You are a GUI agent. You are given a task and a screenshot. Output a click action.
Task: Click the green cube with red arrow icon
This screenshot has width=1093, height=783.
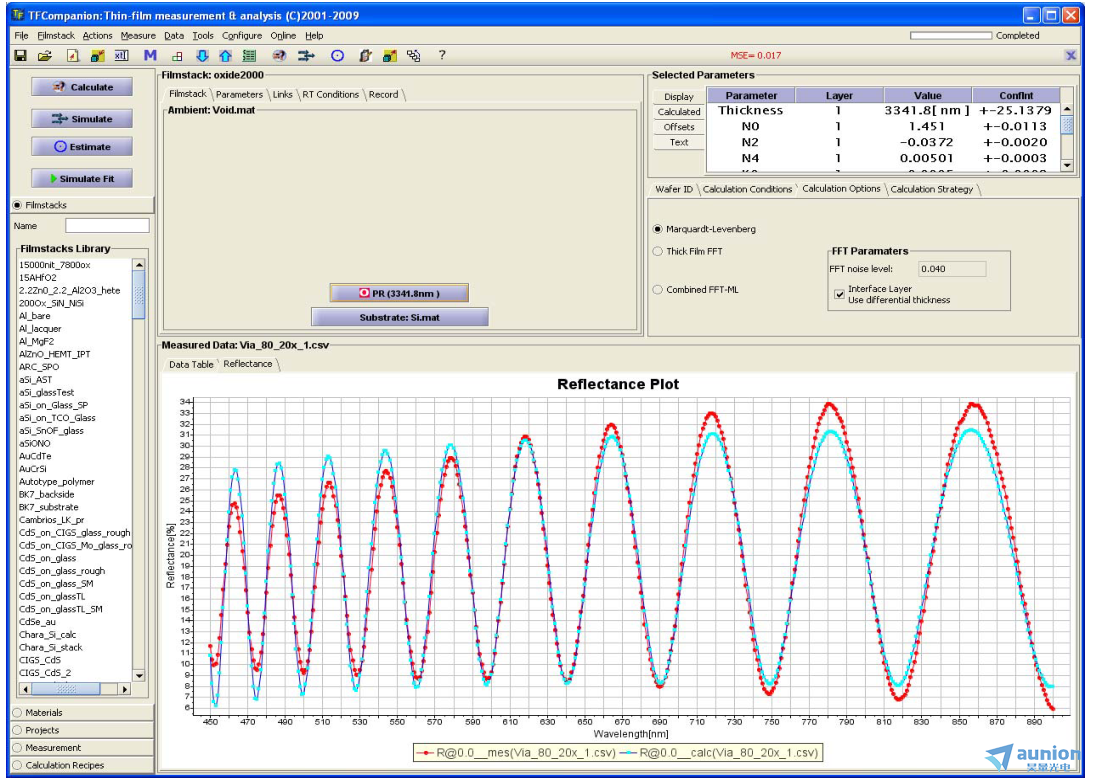point(97,56)
